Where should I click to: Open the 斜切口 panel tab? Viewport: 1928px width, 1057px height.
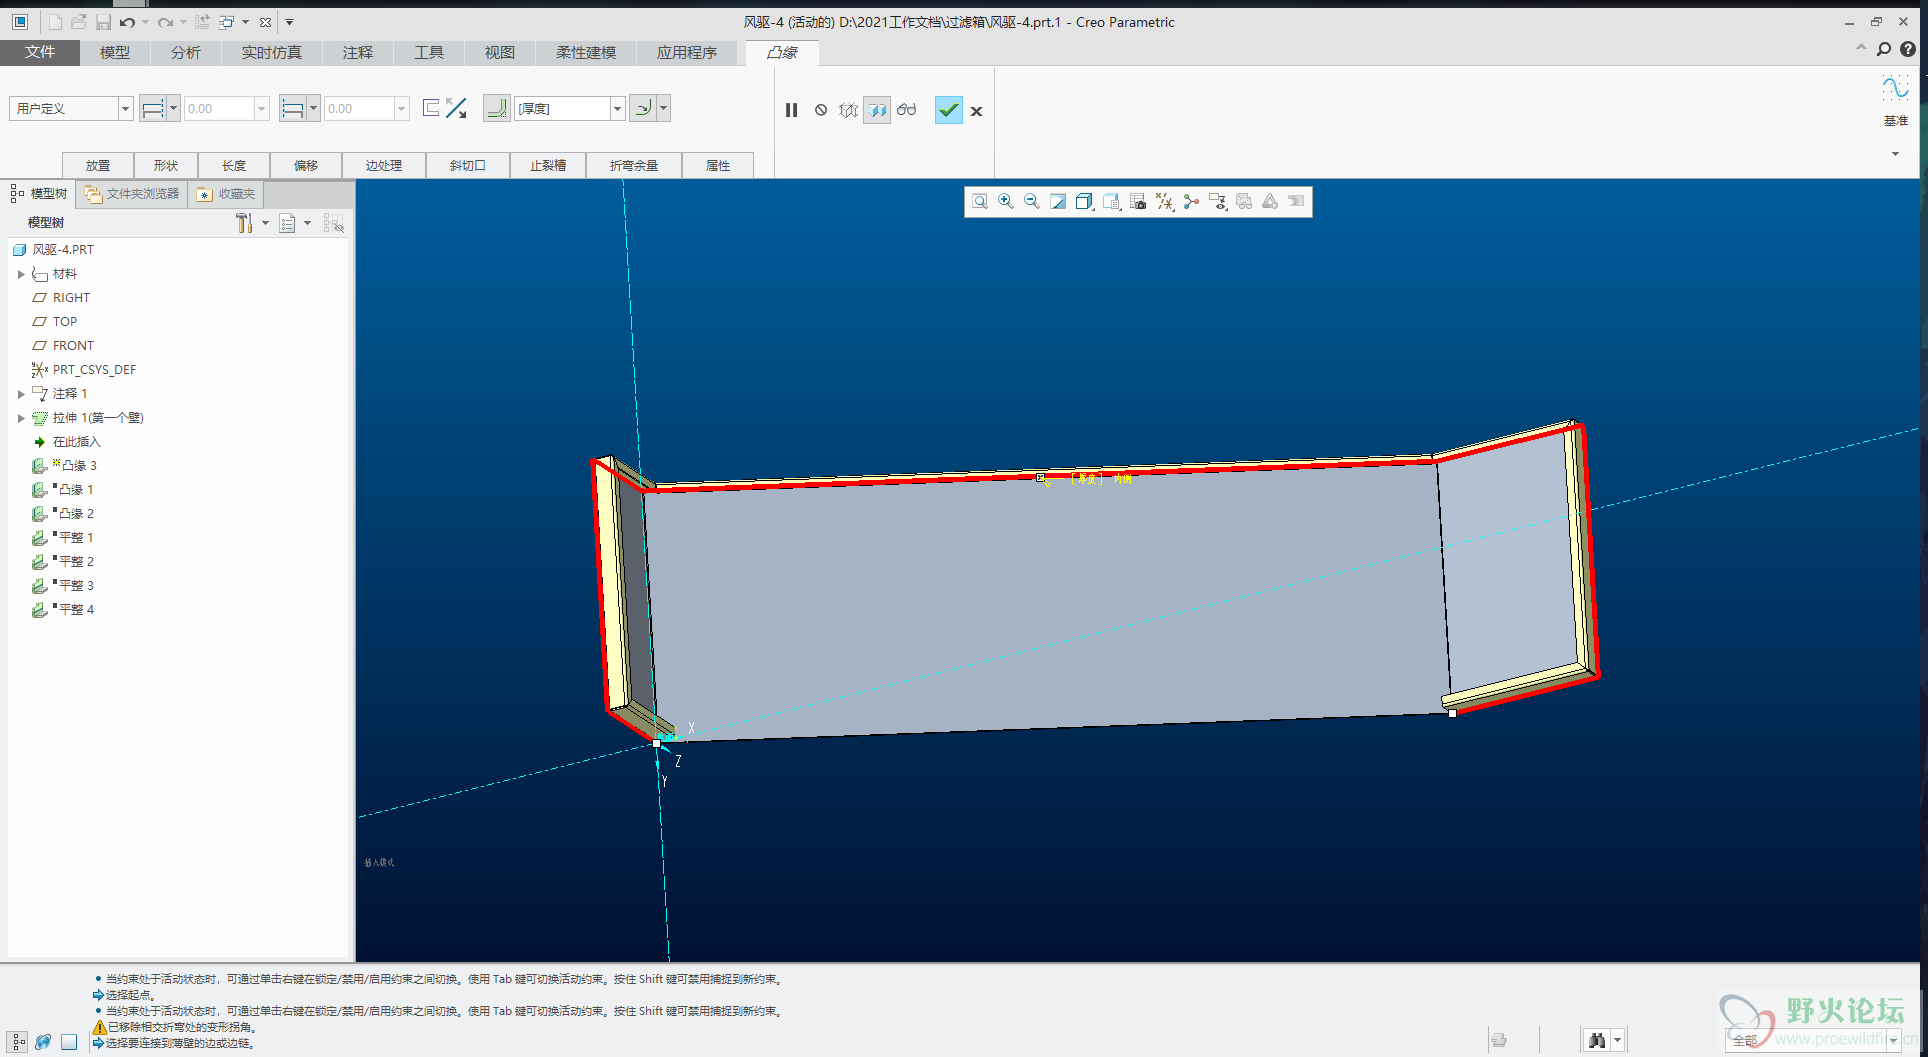(x=468, y=165)
